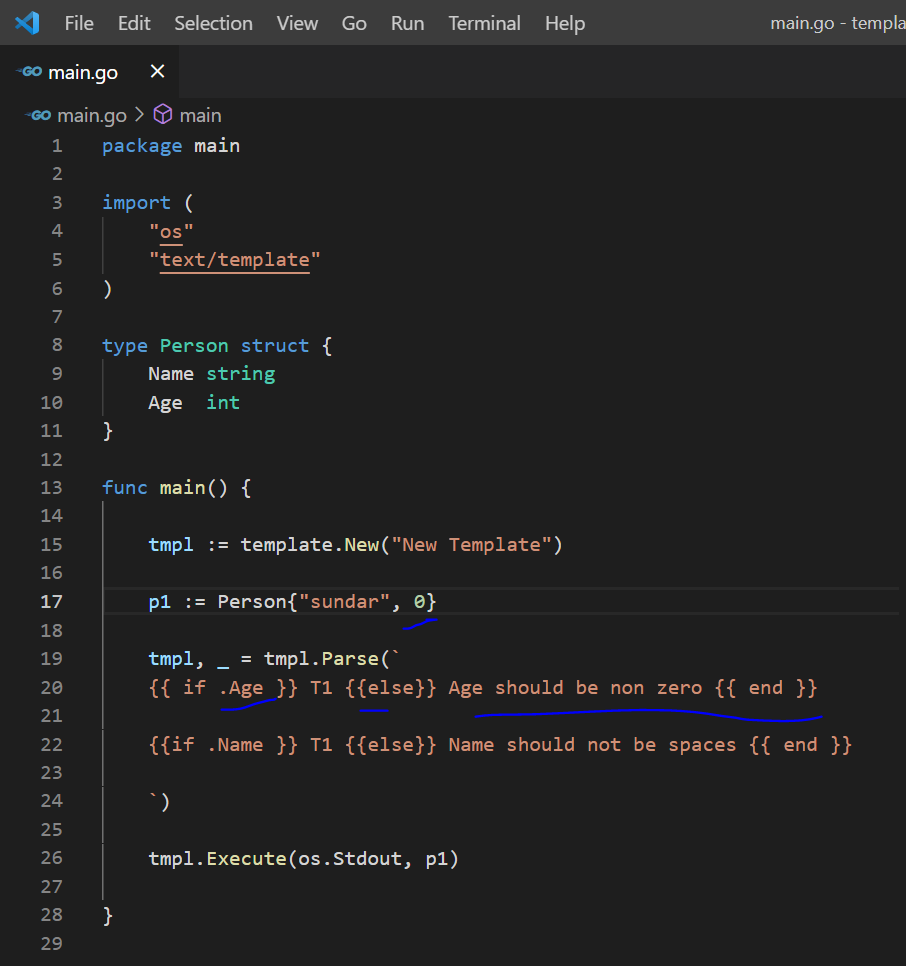Open the Terminal menu
This screenshot has width=906, height=966.
(x=484, y=23)
